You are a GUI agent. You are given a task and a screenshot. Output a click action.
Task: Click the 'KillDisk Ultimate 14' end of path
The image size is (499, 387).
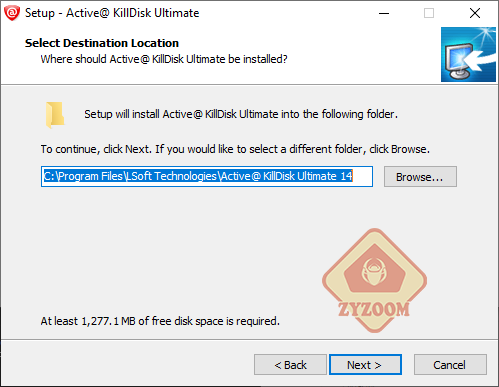pyautogui.click(x=308, y=176)
